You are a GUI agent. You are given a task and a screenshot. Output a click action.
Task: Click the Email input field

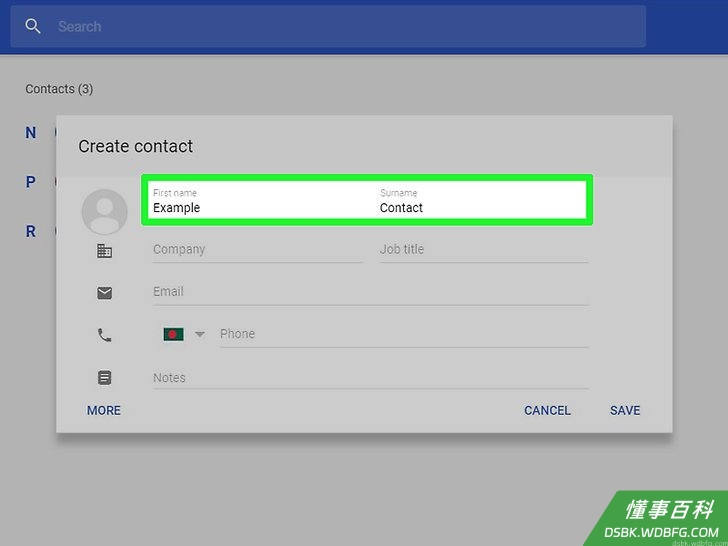click(x=370, y=292)
